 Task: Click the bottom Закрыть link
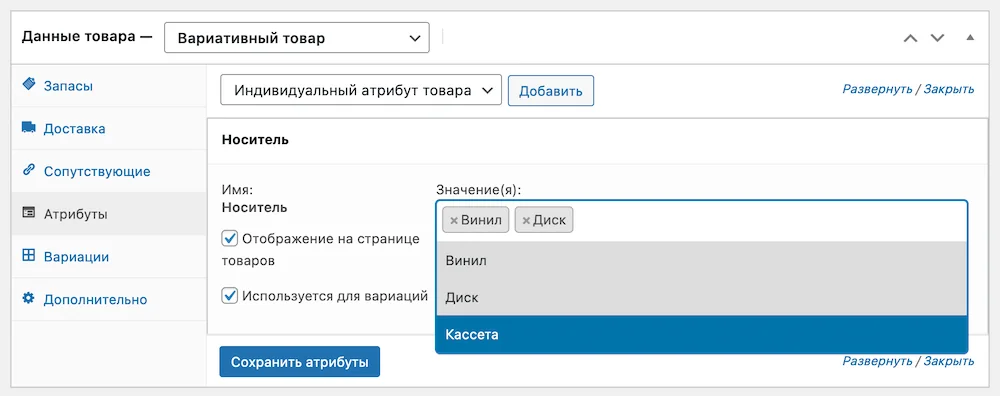949,361
